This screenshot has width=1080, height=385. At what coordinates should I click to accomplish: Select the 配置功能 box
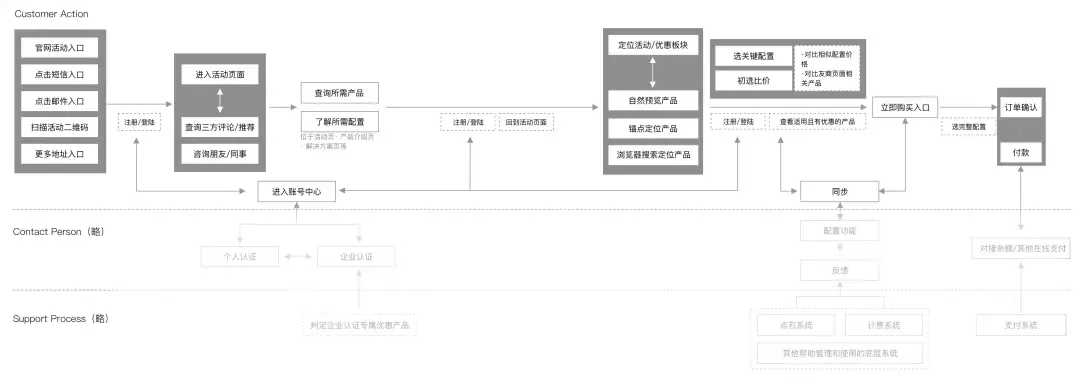pyautogui.click(x=839, y=231)
